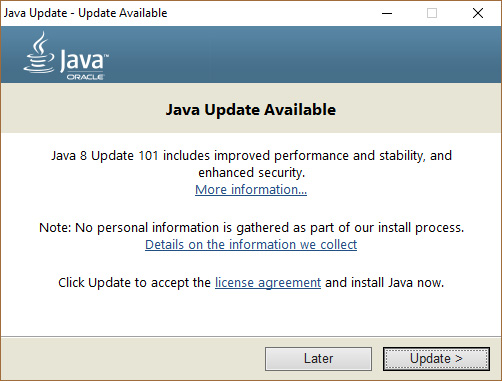502x381 pixels.
Task: Click the title bar text 'Java Update - Update Available'
Action: (86, 13)
